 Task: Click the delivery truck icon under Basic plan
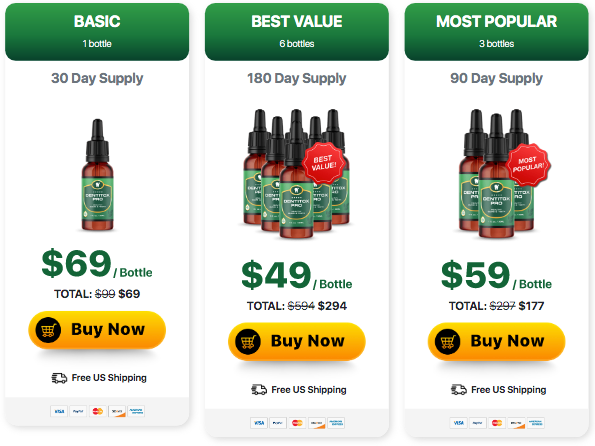(59, 378)
